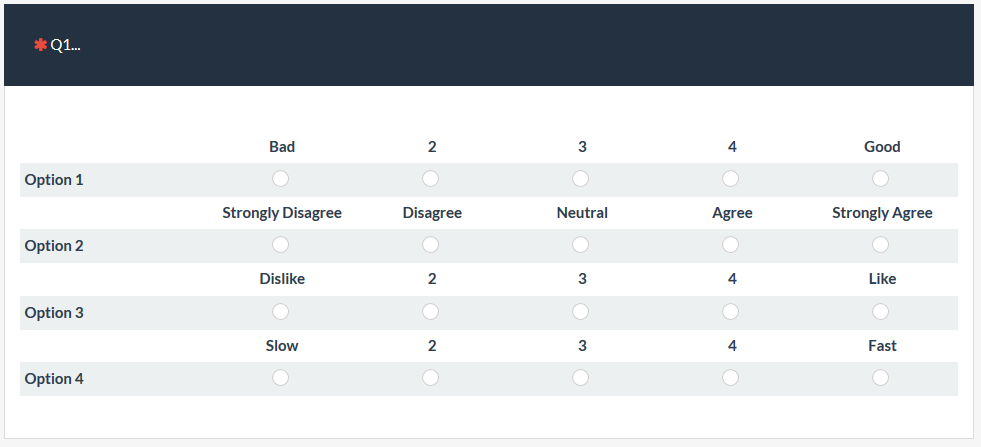Select Strongly Agree for Option 2
The width and height of the screenshot is (981, 447).
point(881,245)
